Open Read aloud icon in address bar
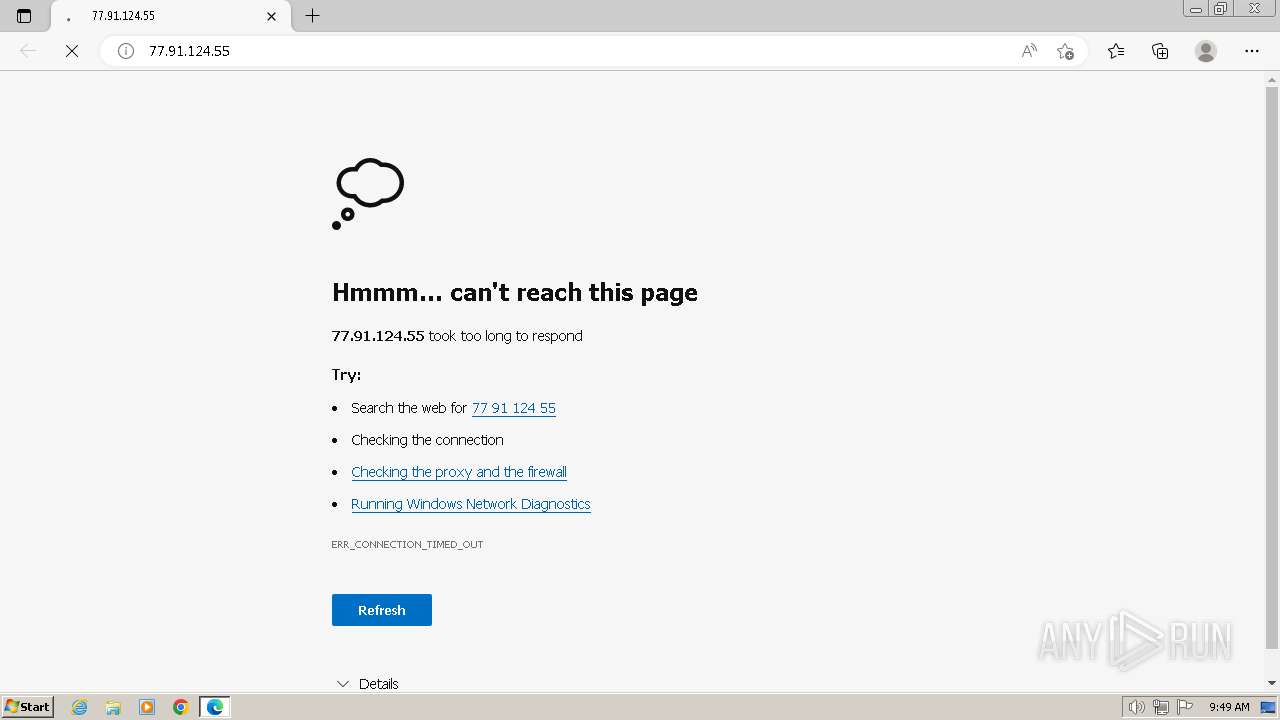 click(1029, 51)
